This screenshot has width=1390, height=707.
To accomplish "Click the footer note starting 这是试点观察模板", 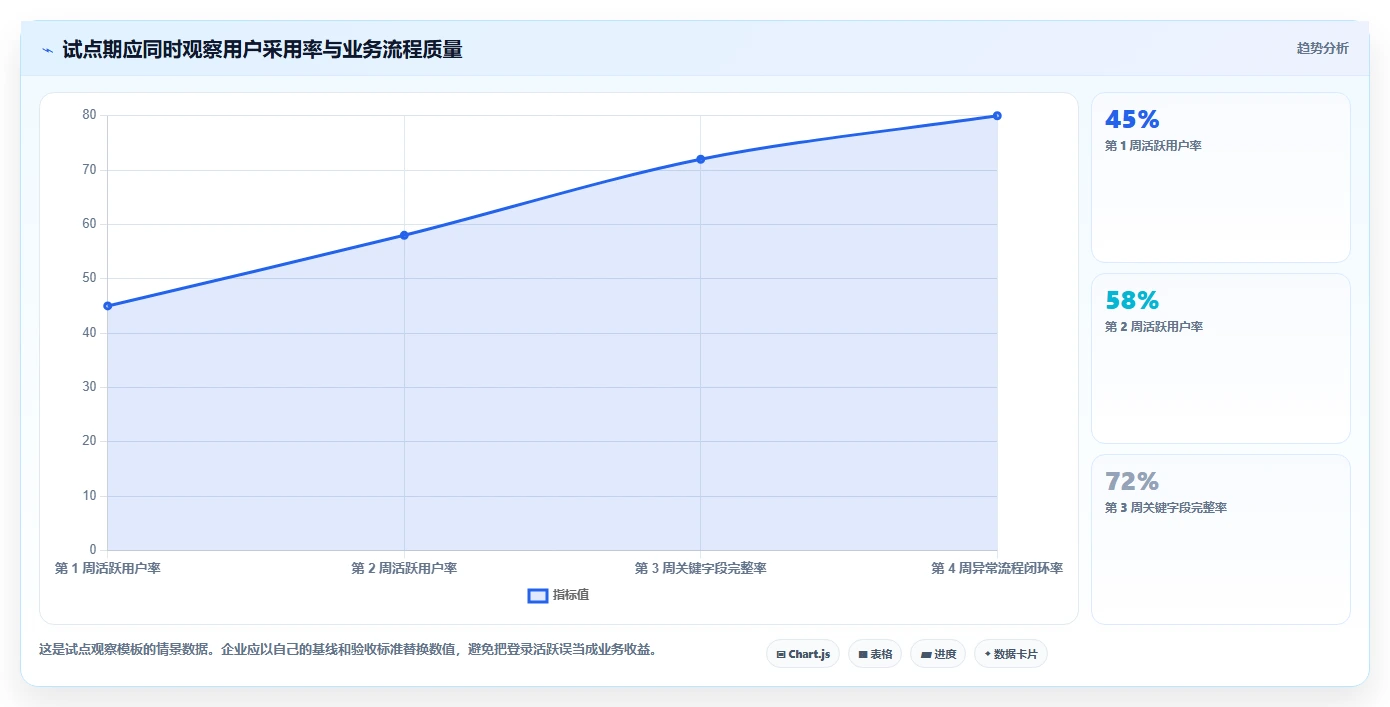I will coord(348,649).
